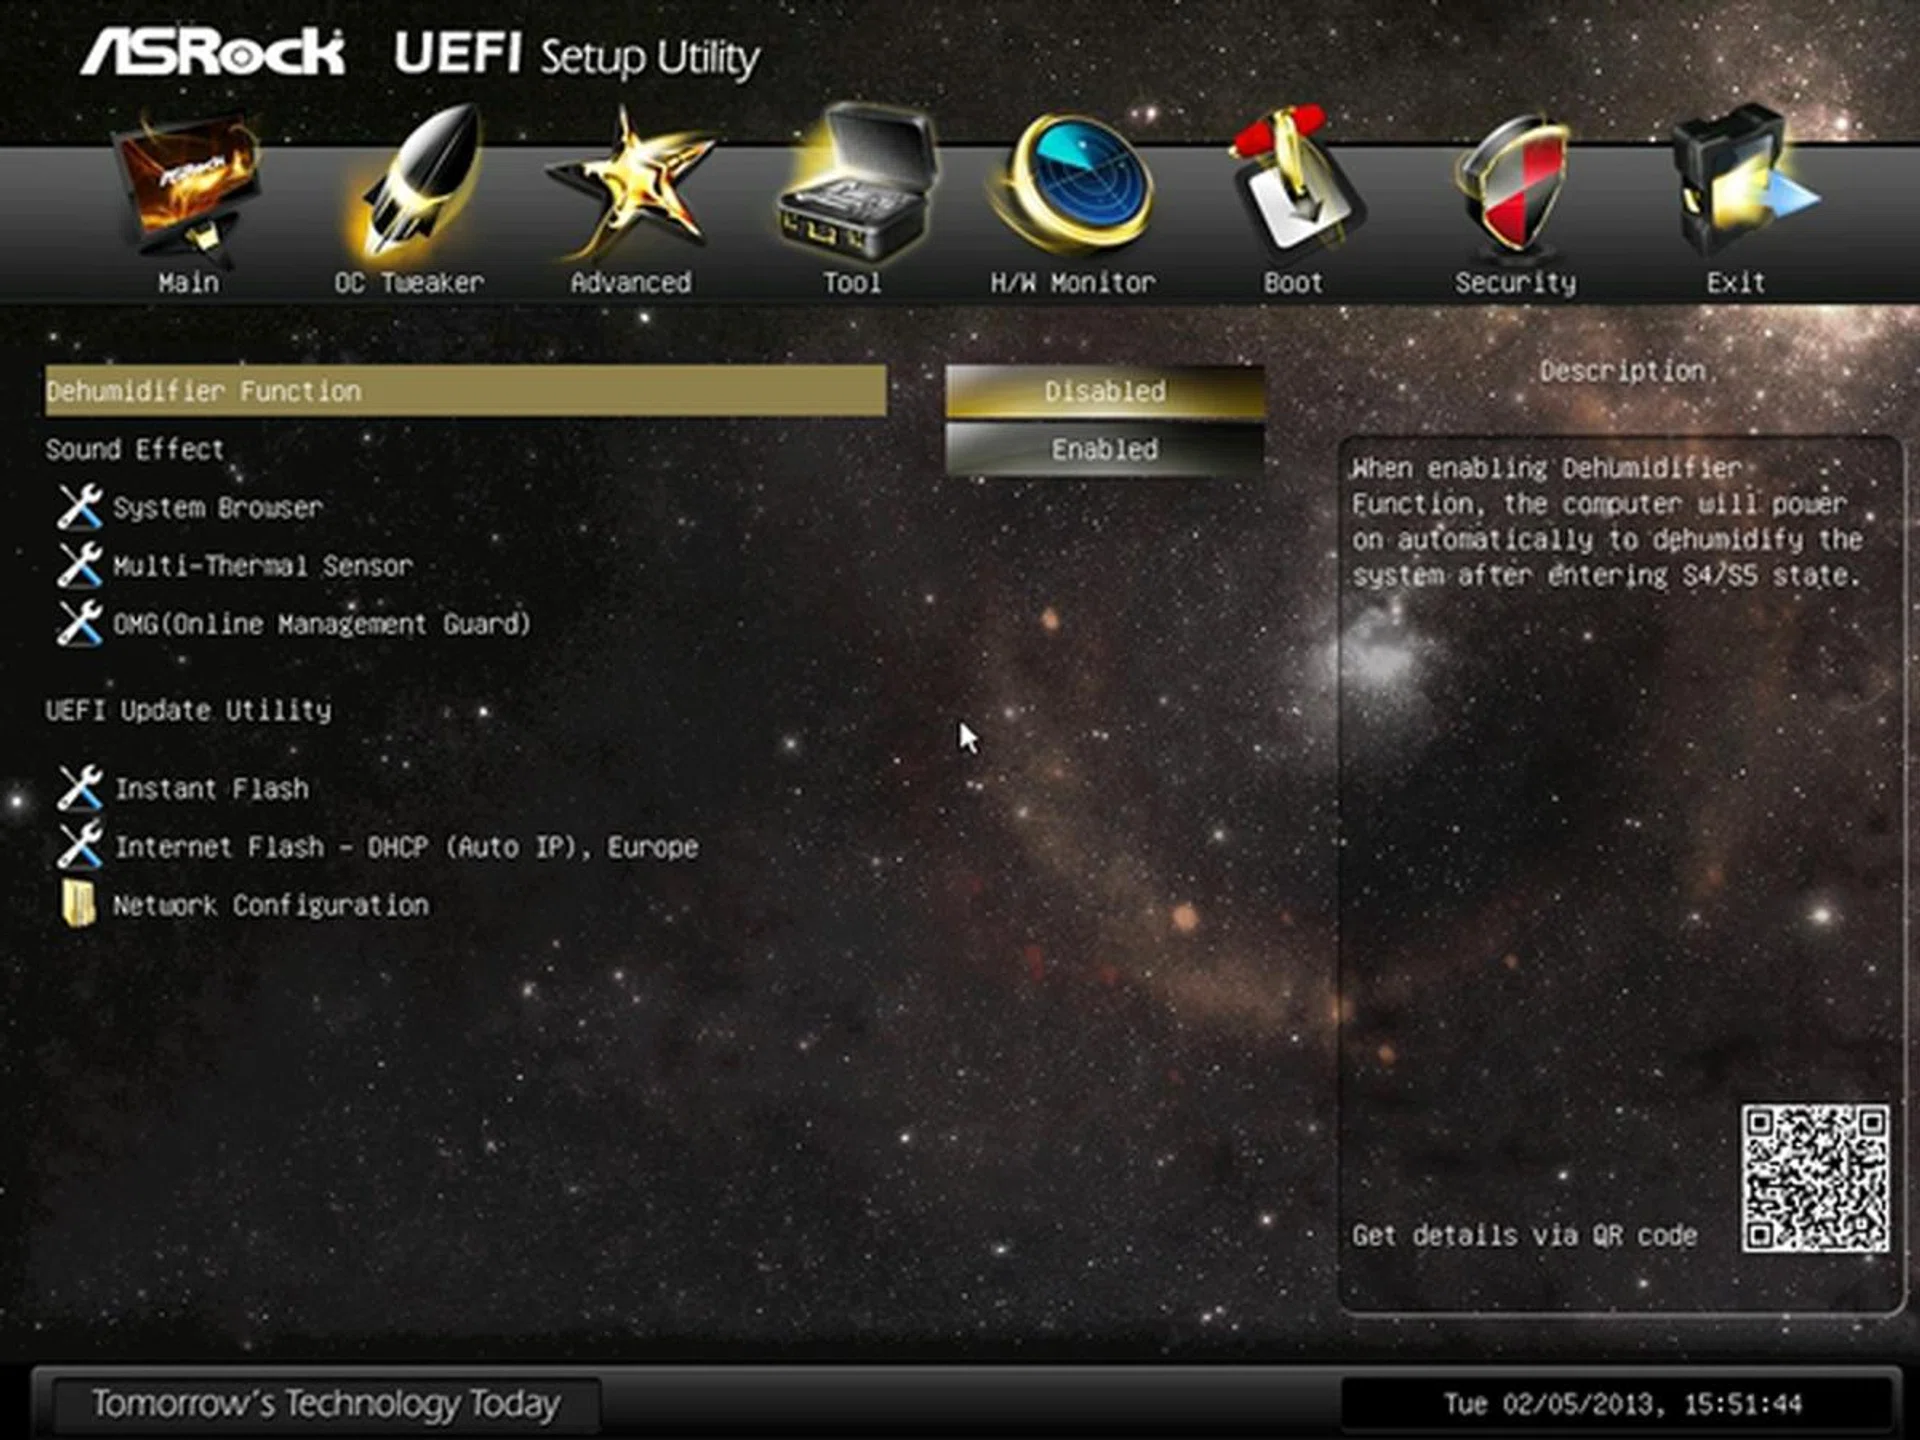Click the QR code for details
Screen dimensions: 1920x1440
(x=1815, y=1178)
